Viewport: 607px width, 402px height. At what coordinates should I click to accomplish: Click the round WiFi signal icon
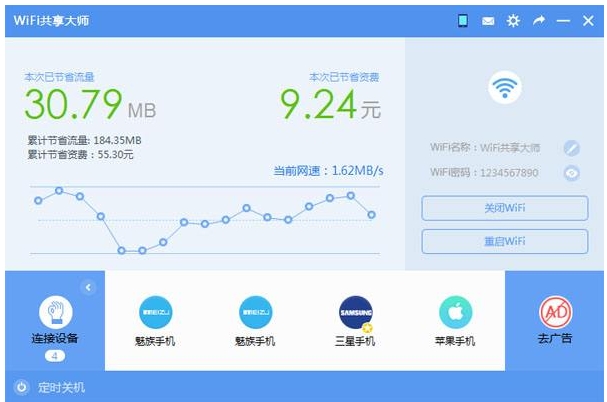coord(505,87)
